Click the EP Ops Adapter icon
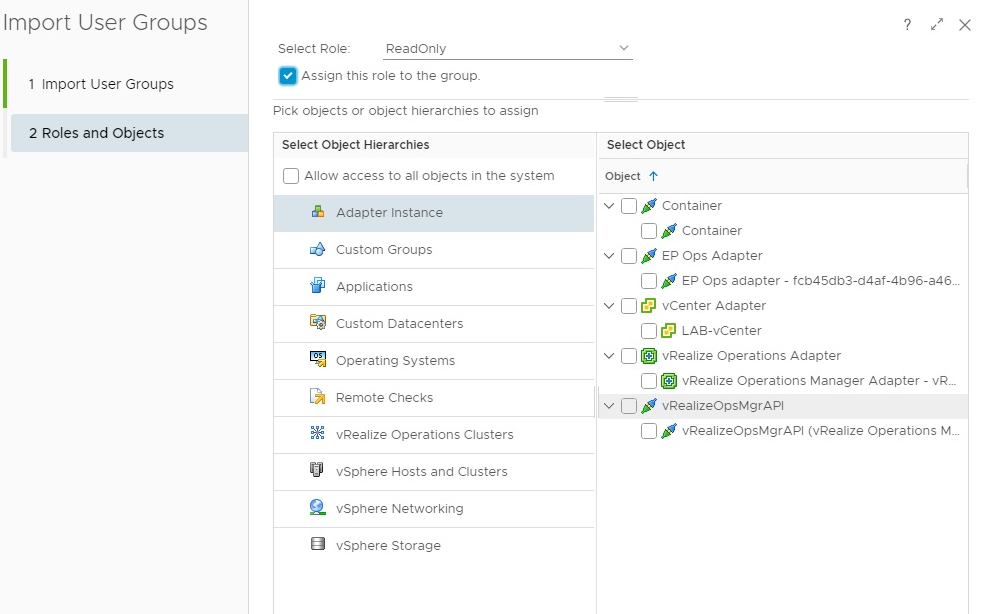Image resolution: width=985 pixels, height=614 pixels. [649, 256]
